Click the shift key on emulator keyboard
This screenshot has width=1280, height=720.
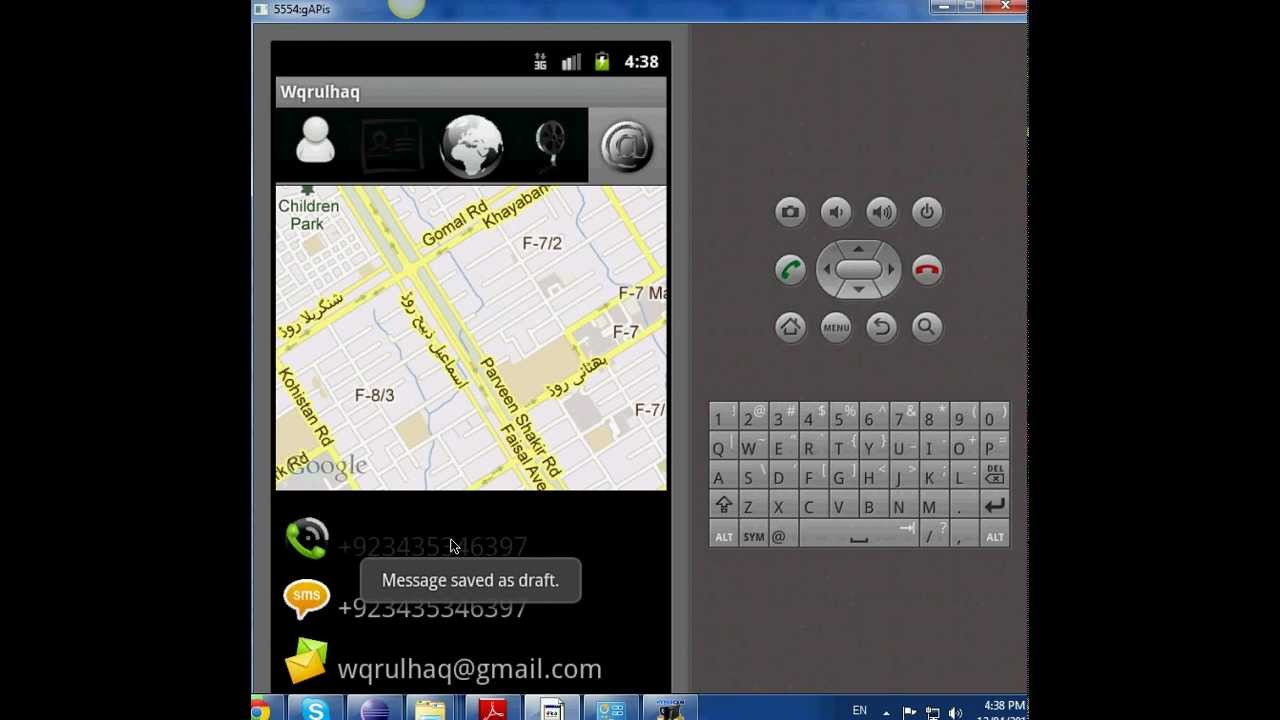[x=723, y=506]
